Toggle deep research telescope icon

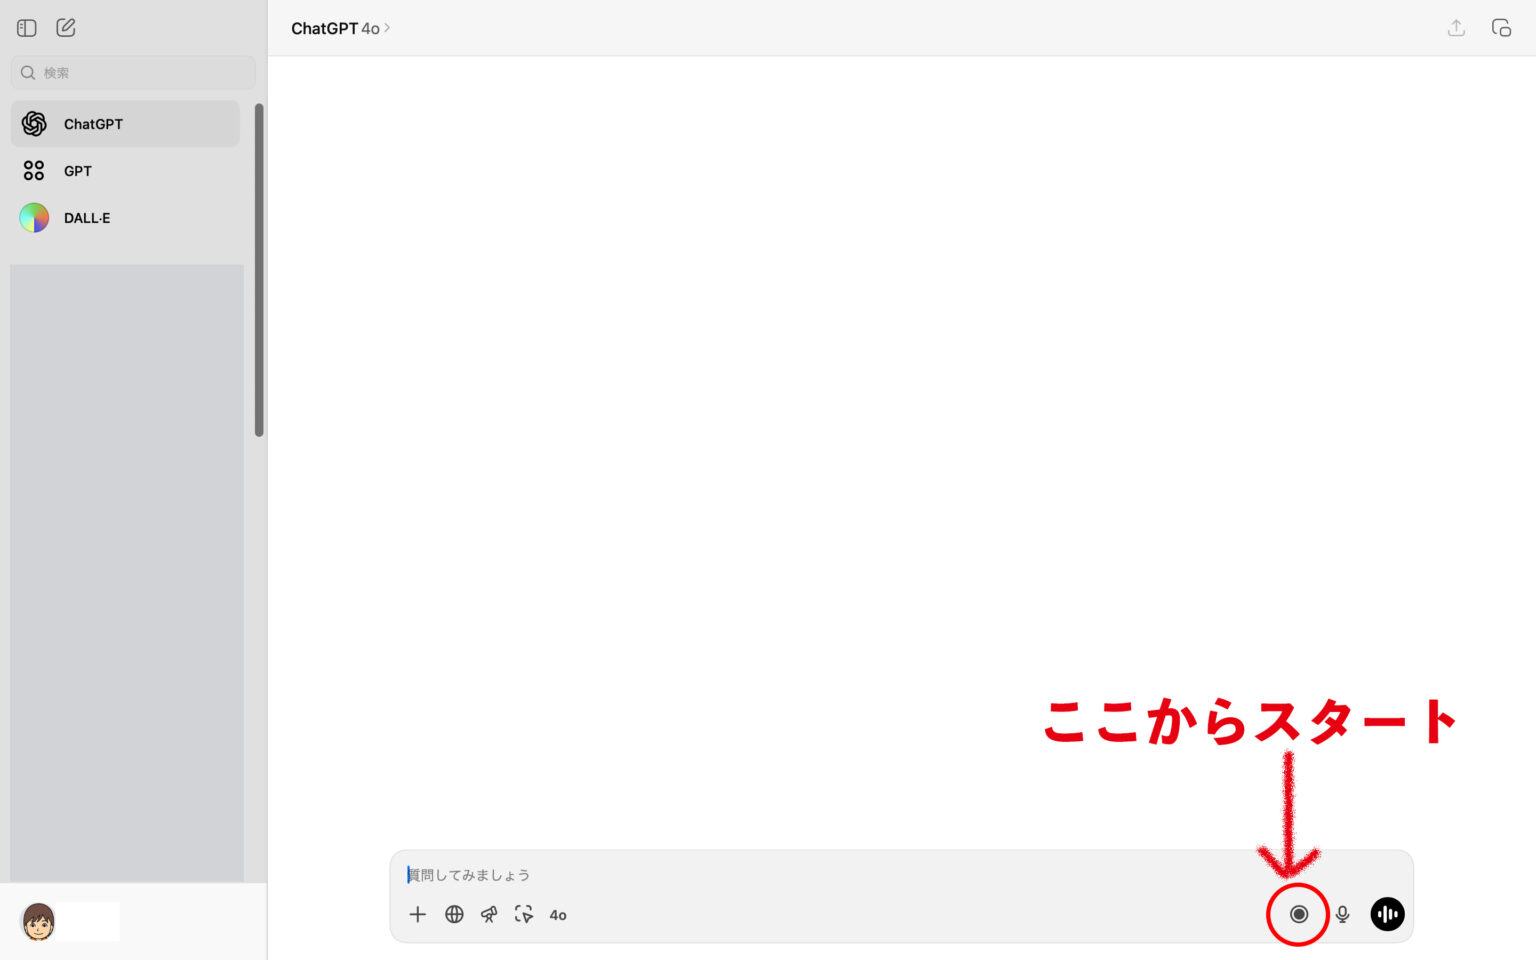point(489,914)
